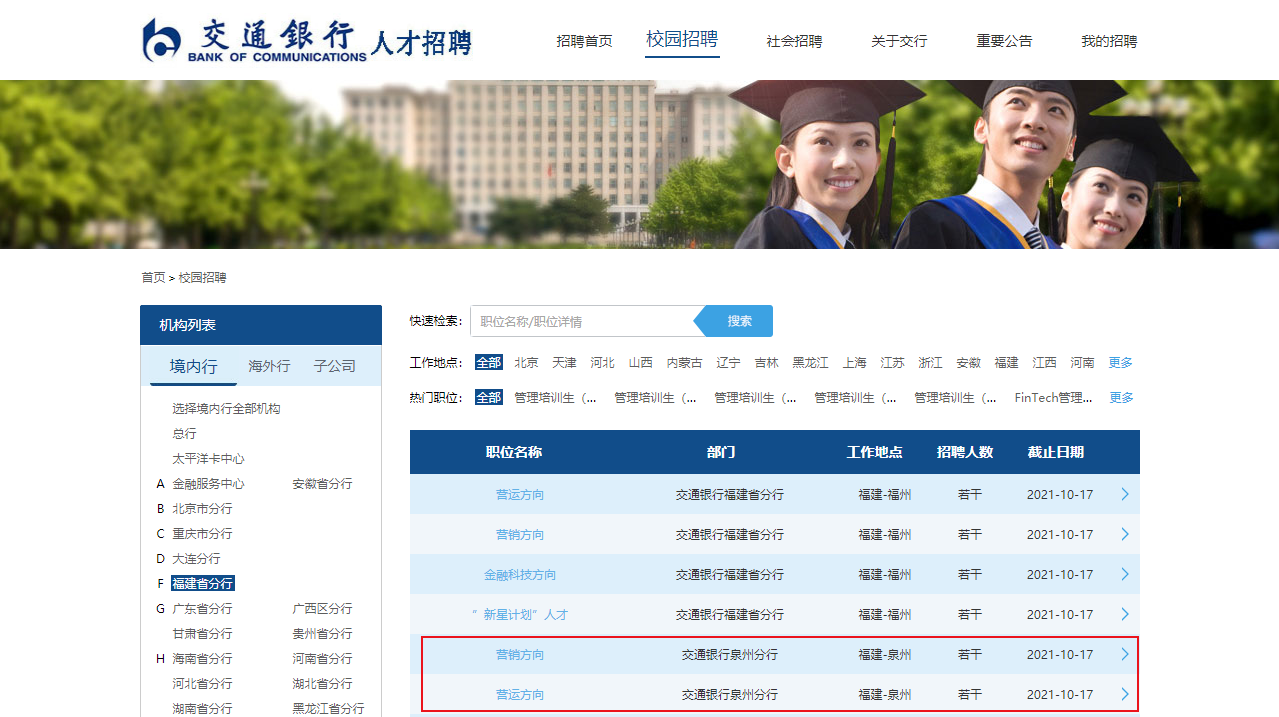Image resolution: width=1279 pixels, height=717 pixels.
Task: Select 重庆市分行 in institution list
Action: point(202,533)
